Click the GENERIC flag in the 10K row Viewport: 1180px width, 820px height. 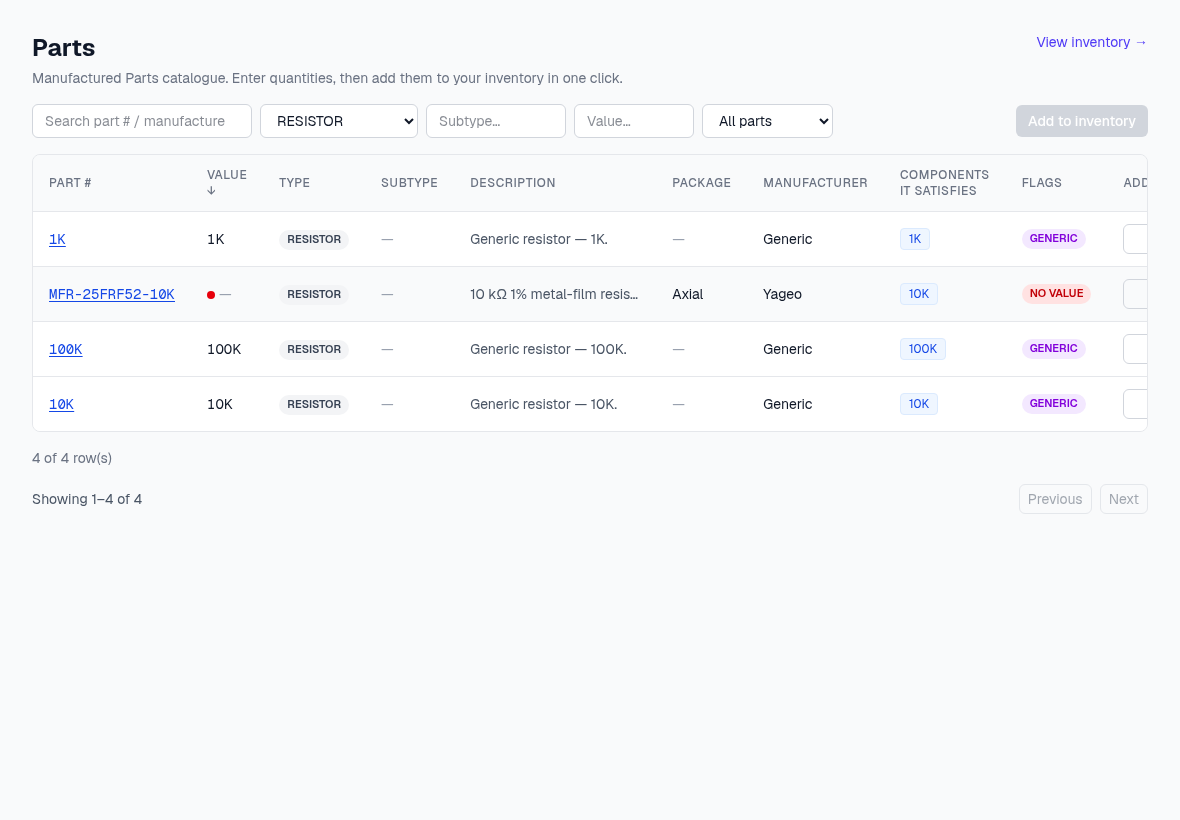(1053, 403)
